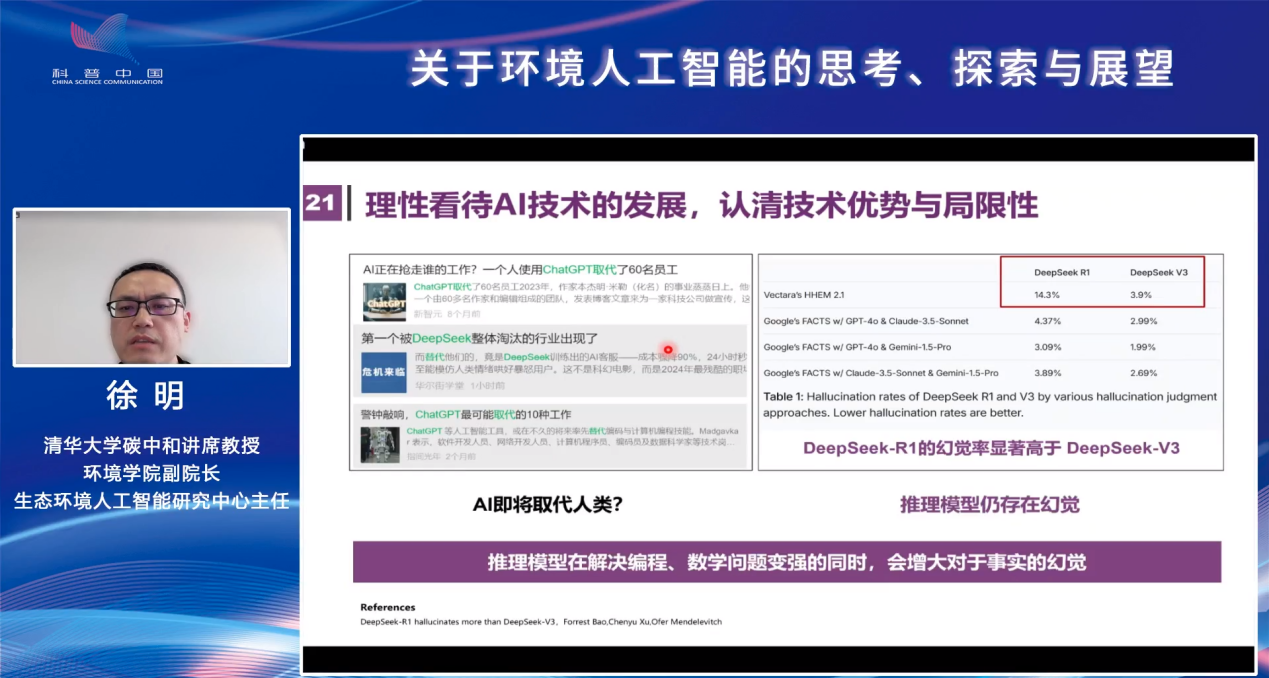Click the slide number 21 badge
Viewport: 1269px width, 678px height.
(x=320, y=204)
